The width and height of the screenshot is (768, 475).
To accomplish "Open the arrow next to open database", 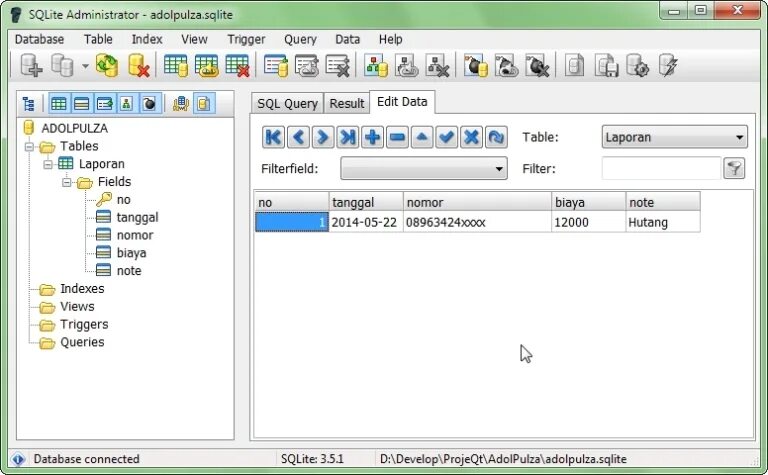I will [x=85, y=66].
